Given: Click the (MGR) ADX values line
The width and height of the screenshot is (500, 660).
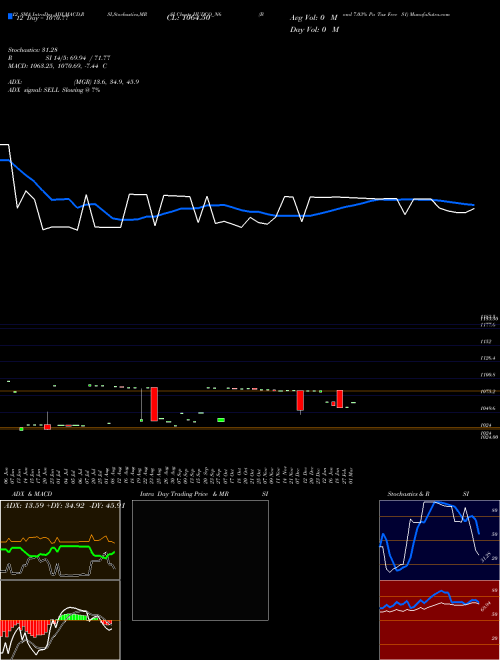Looking at the screenshot, I should 74,82.
